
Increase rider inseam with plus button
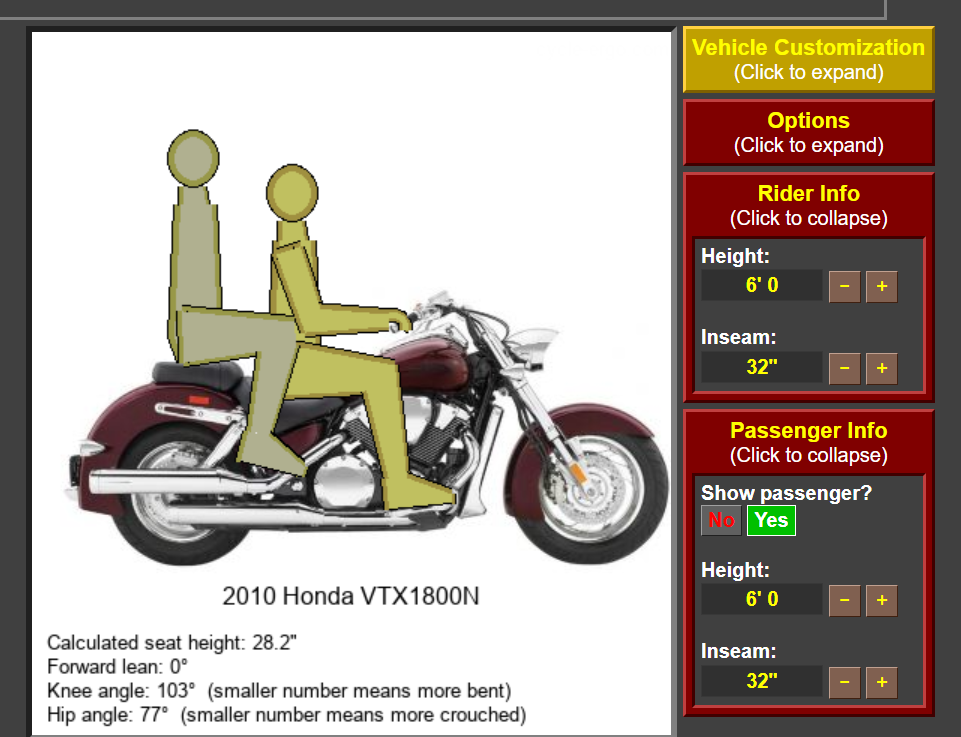tap(881, 368)
